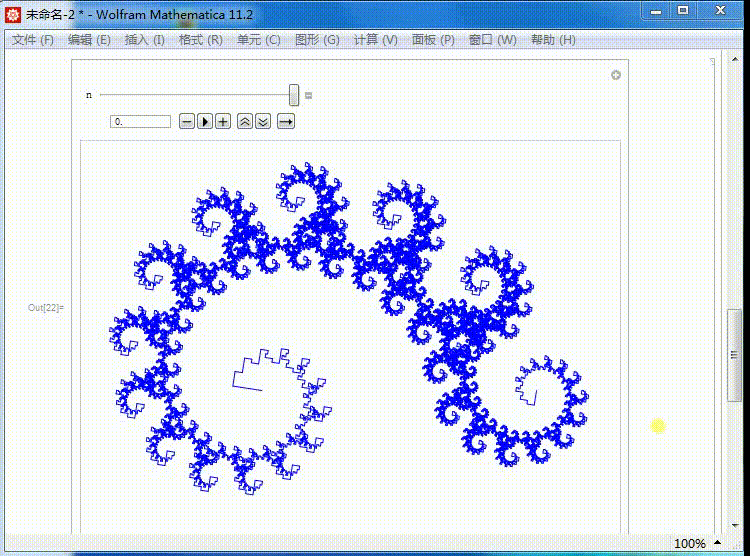Open the 文件 (F) menu
The height and width of the screenshot is (556, 750).
tap(33, 40)
